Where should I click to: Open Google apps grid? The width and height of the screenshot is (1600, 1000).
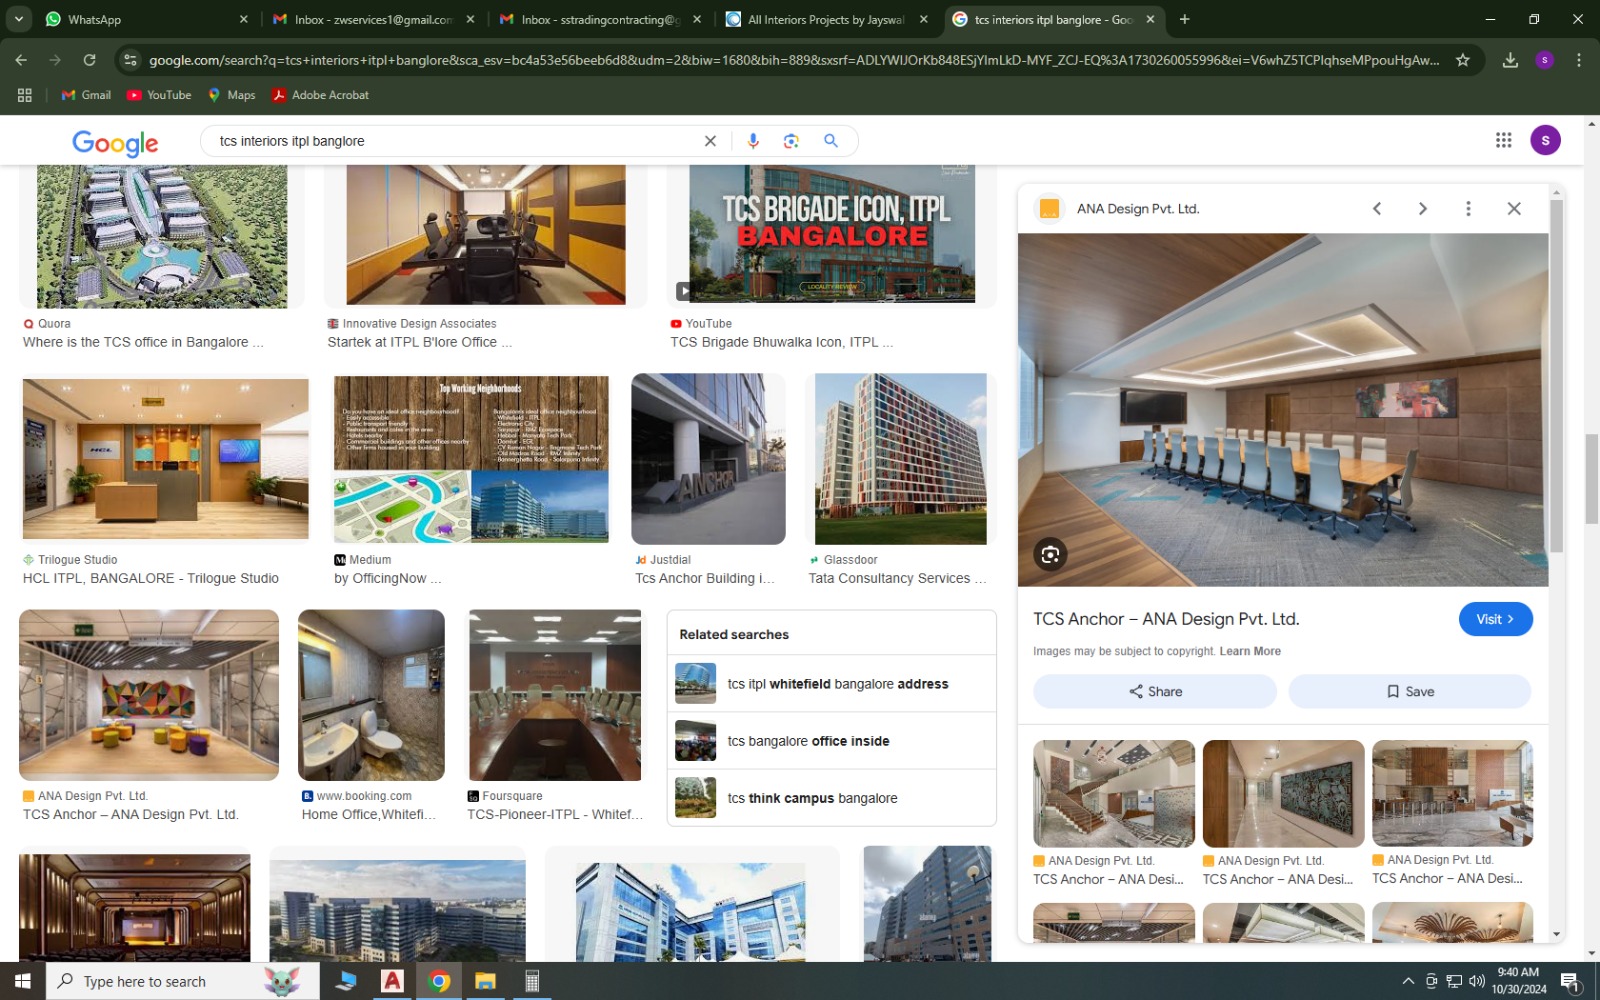1503,140
